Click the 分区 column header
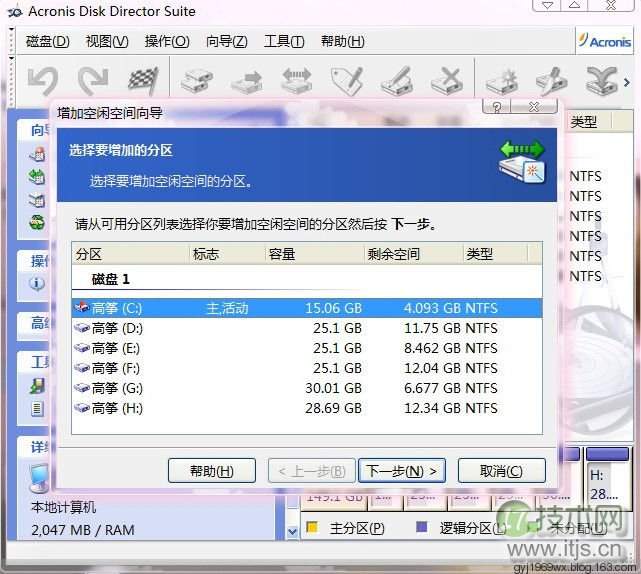This screenshot has height=574, width=641. (131, 254)
